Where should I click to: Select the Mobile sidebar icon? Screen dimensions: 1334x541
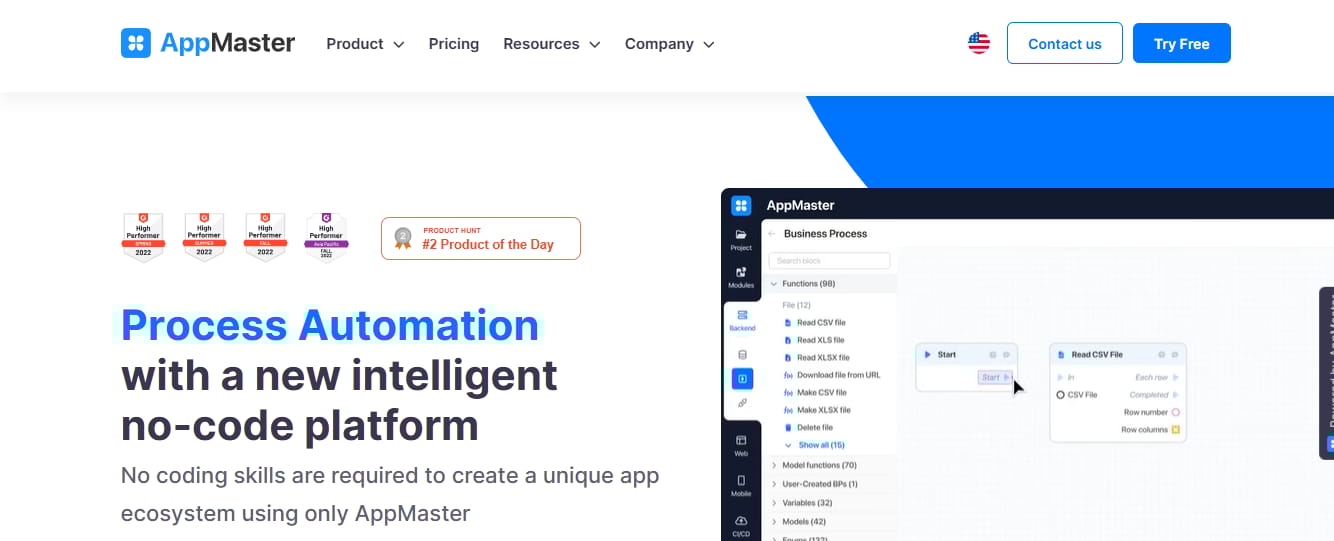pos(741,480)
